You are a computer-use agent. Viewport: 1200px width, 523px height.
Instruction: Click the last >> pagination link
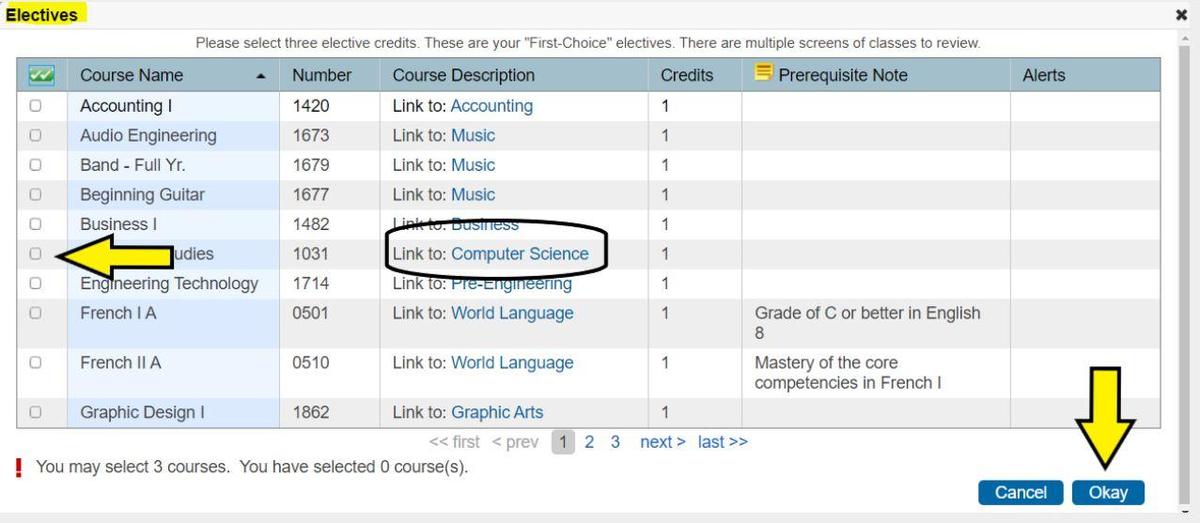722,442
